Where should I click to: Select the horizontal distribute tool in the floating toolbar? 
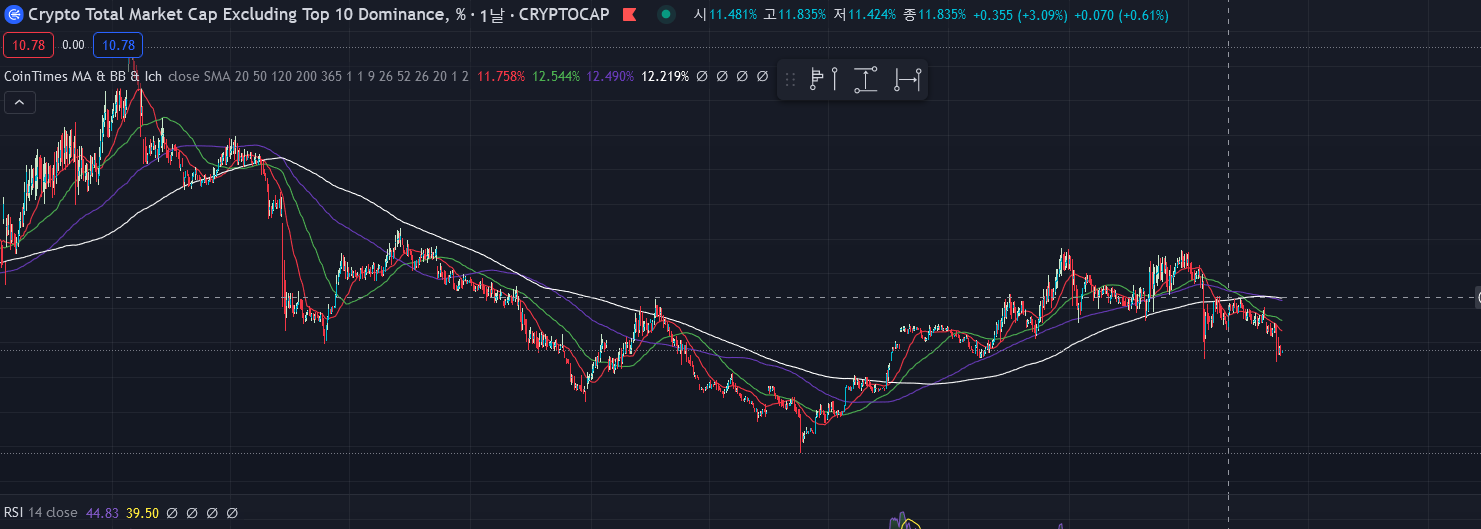pos(907,79)
